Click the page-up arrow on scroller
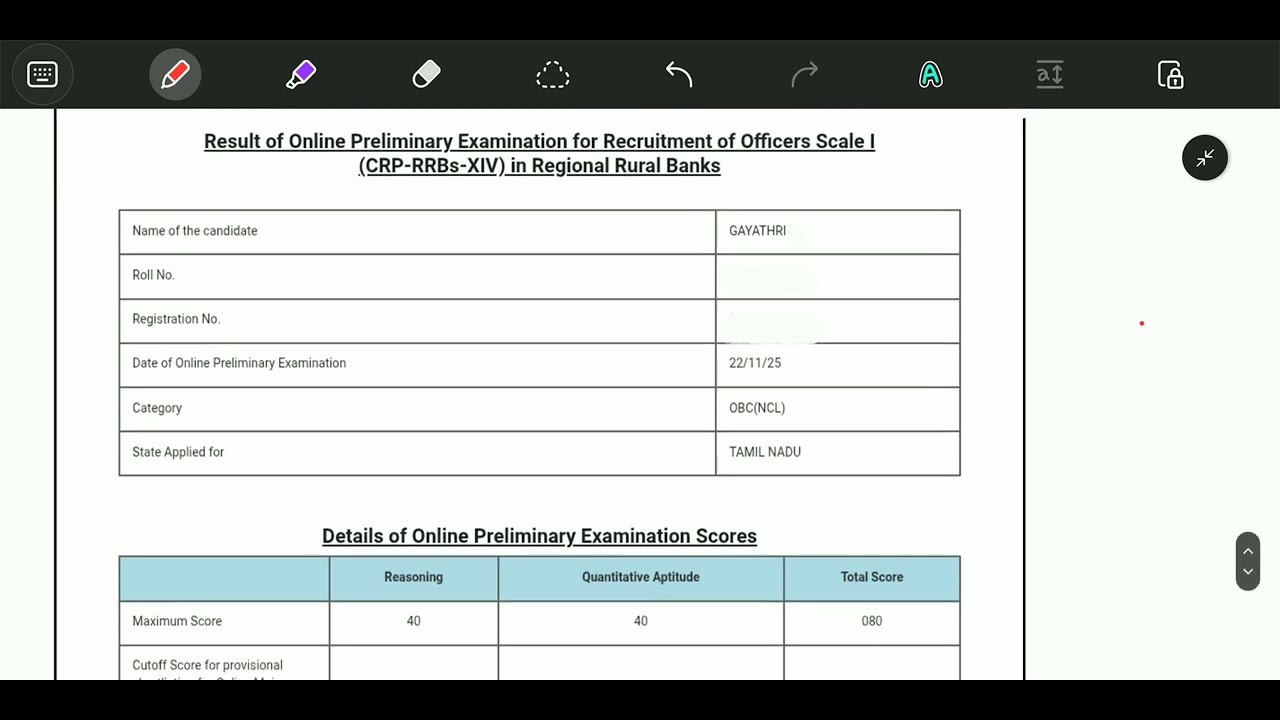The height and width of the screenshot is (720, 1280). (x=1248, y=551)
